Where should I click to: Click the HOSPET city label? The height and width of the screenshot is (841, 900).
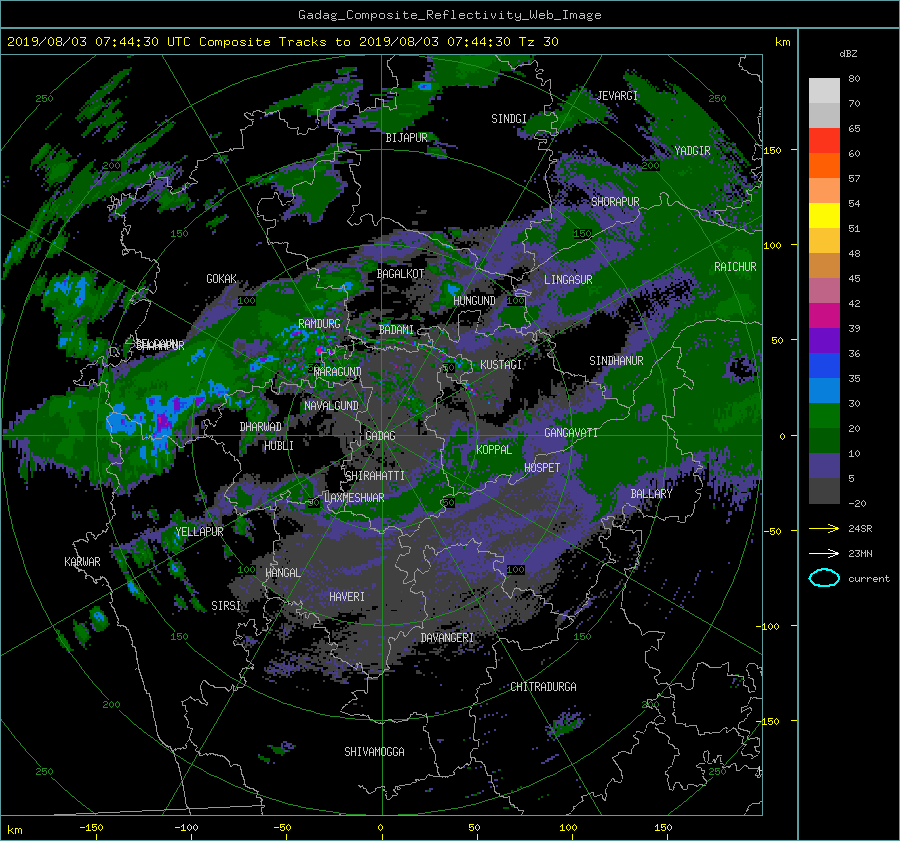click(x=542, y=468)
